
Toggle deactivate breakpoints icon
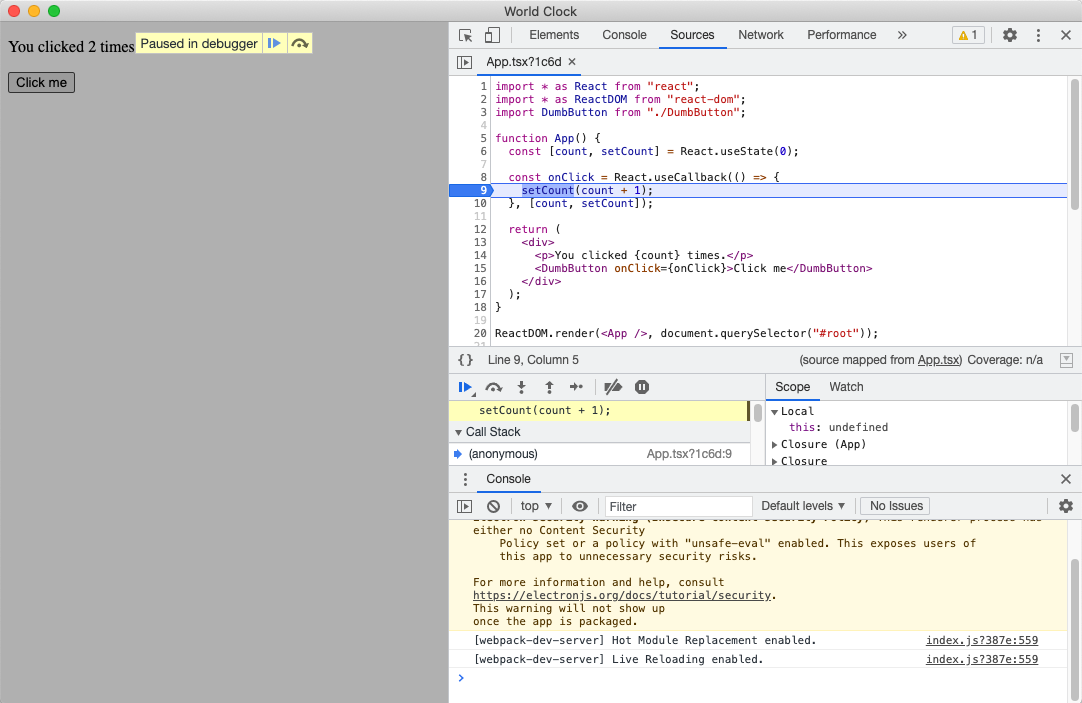tap(614, 387)
